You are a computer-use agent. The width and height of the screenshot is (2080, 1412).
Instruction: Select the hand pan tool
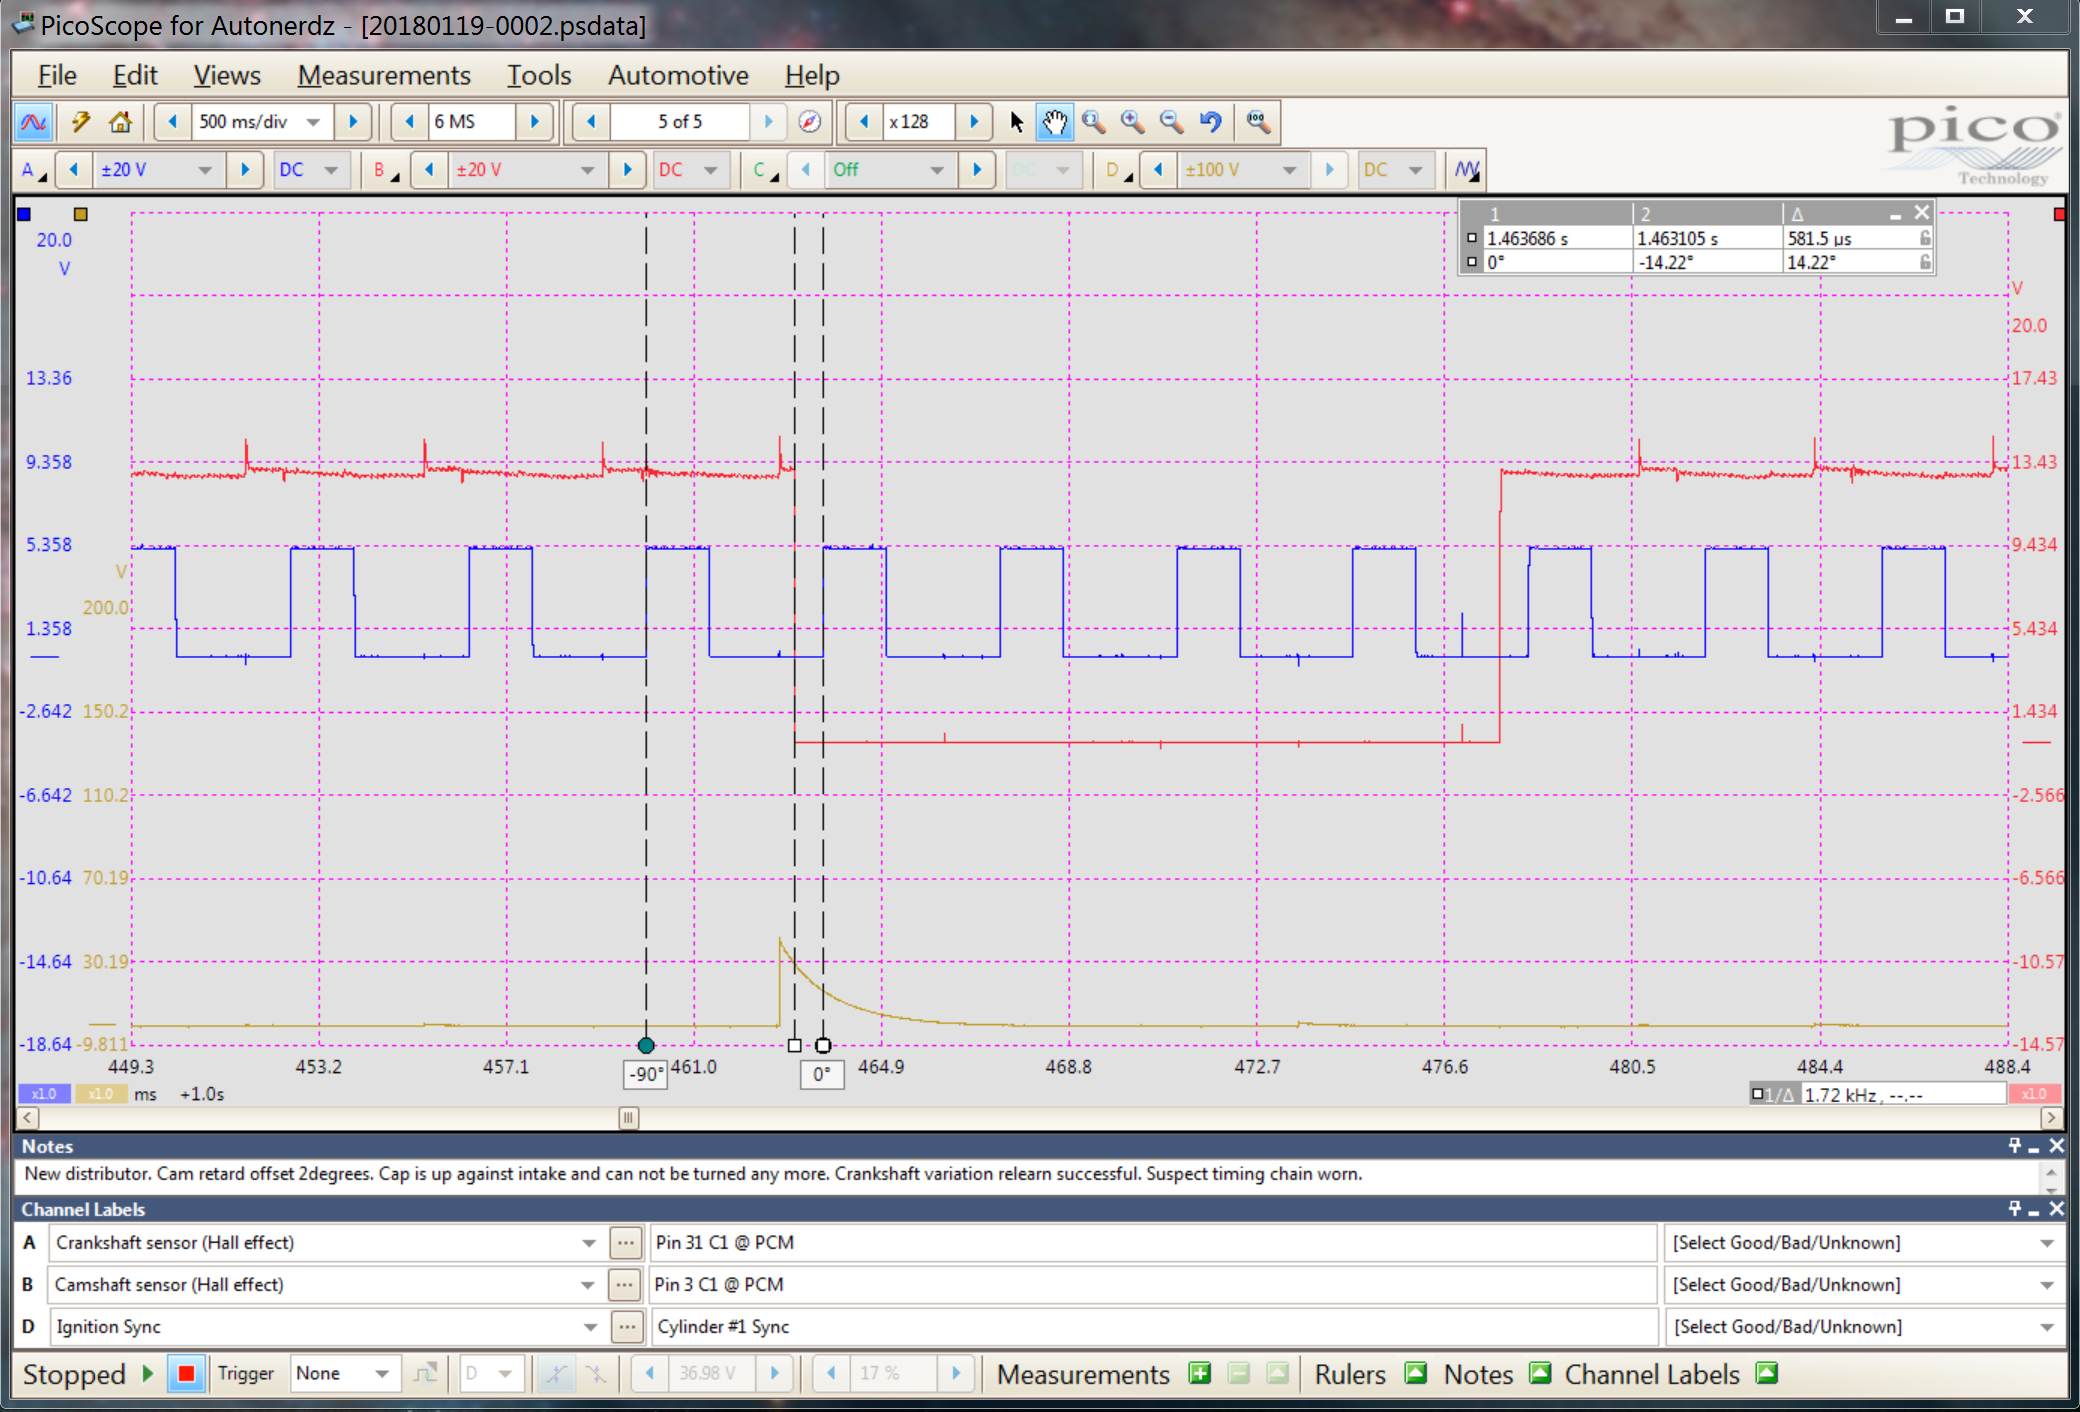click(x=1055, y=122)
